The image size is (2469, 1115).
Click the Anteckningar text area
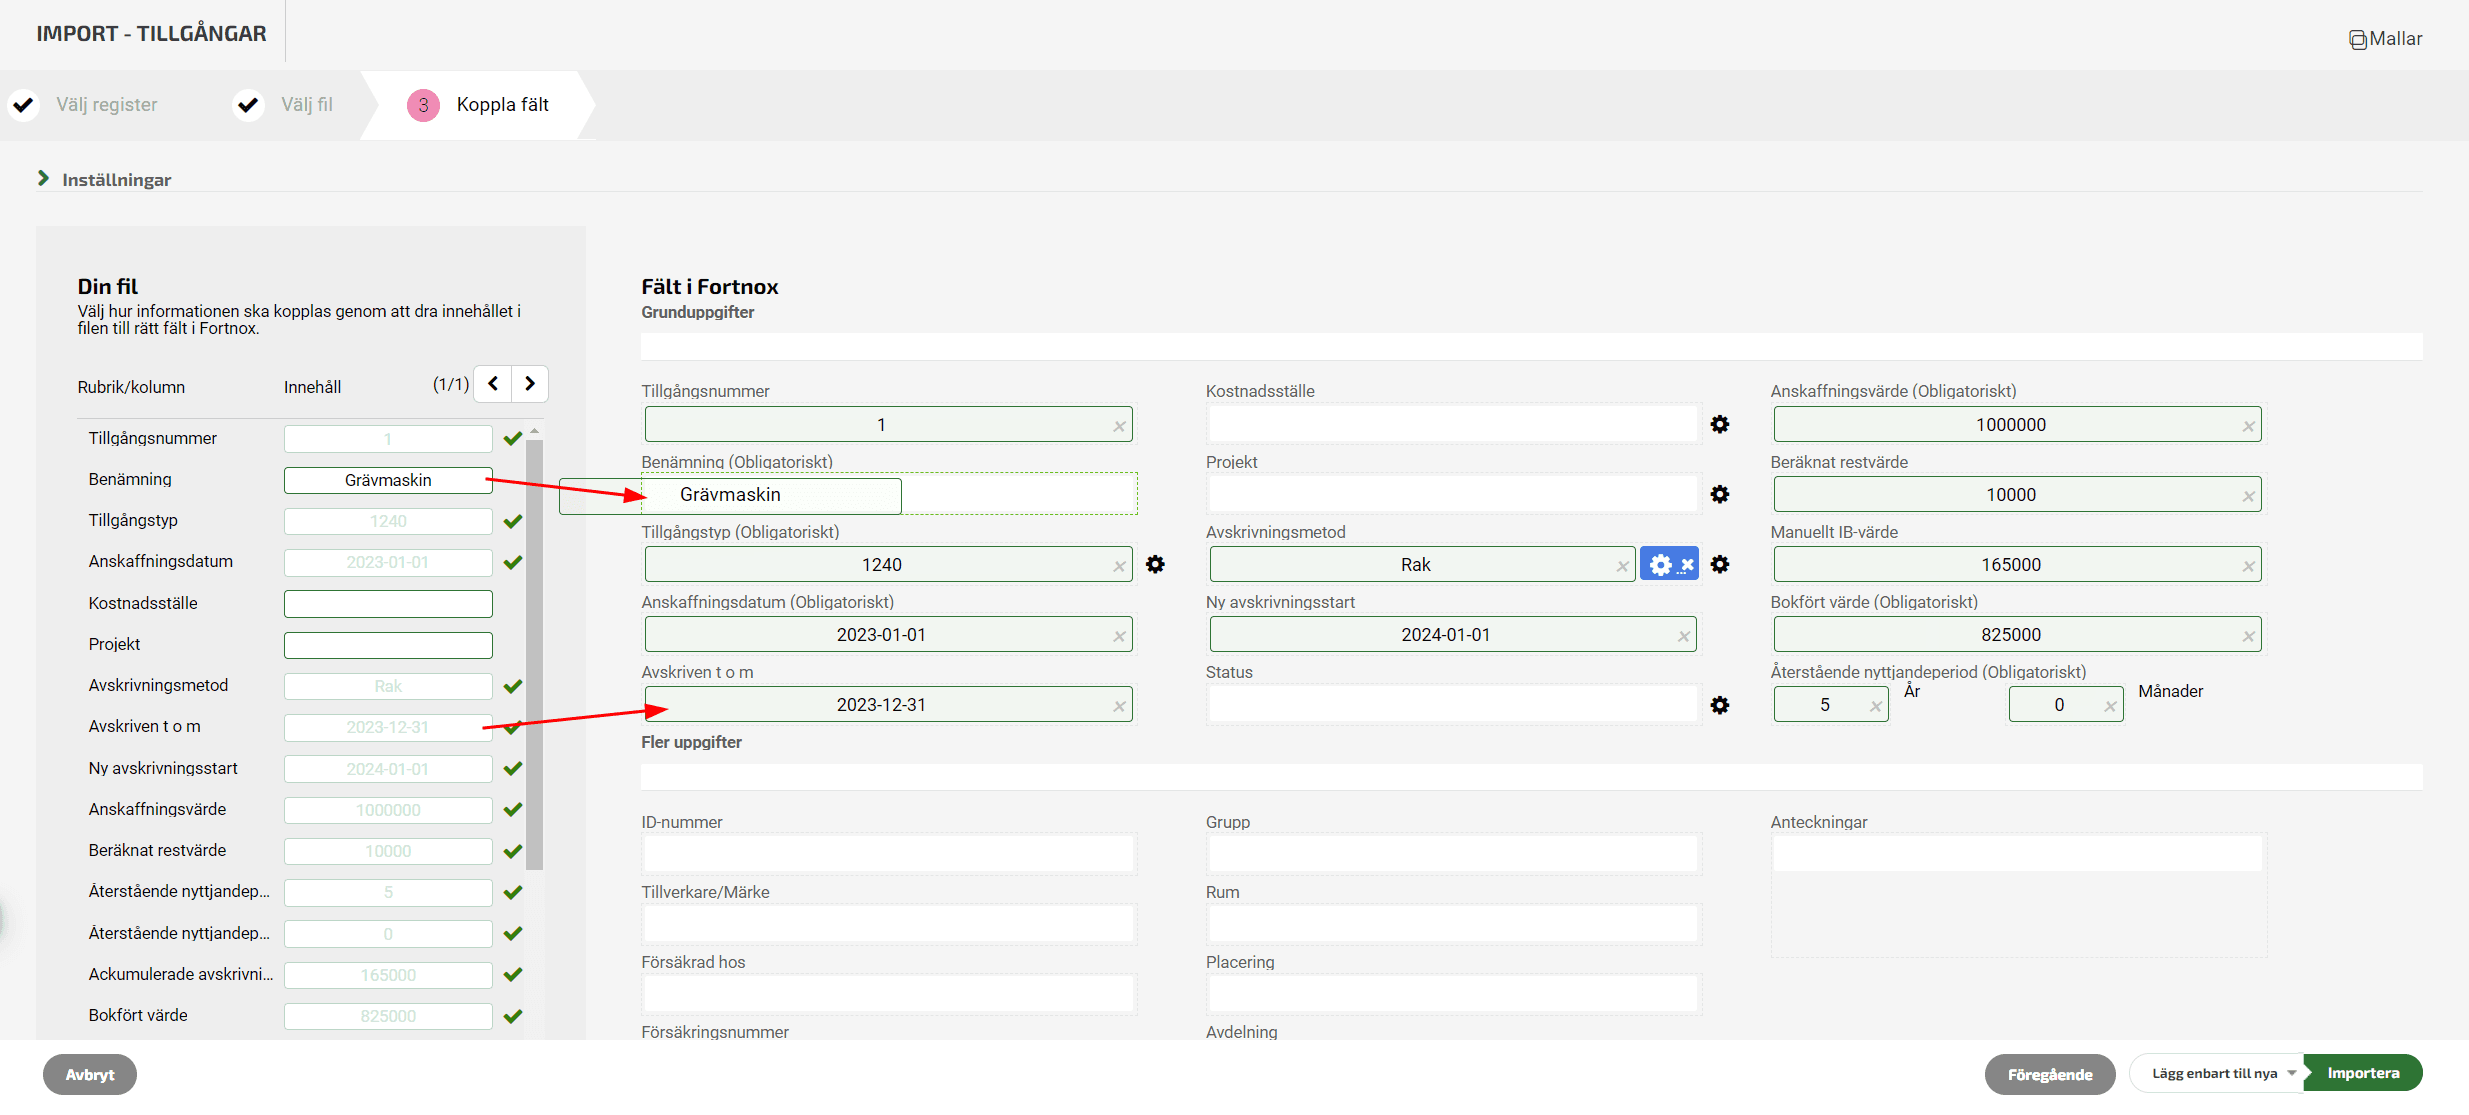2018,895
